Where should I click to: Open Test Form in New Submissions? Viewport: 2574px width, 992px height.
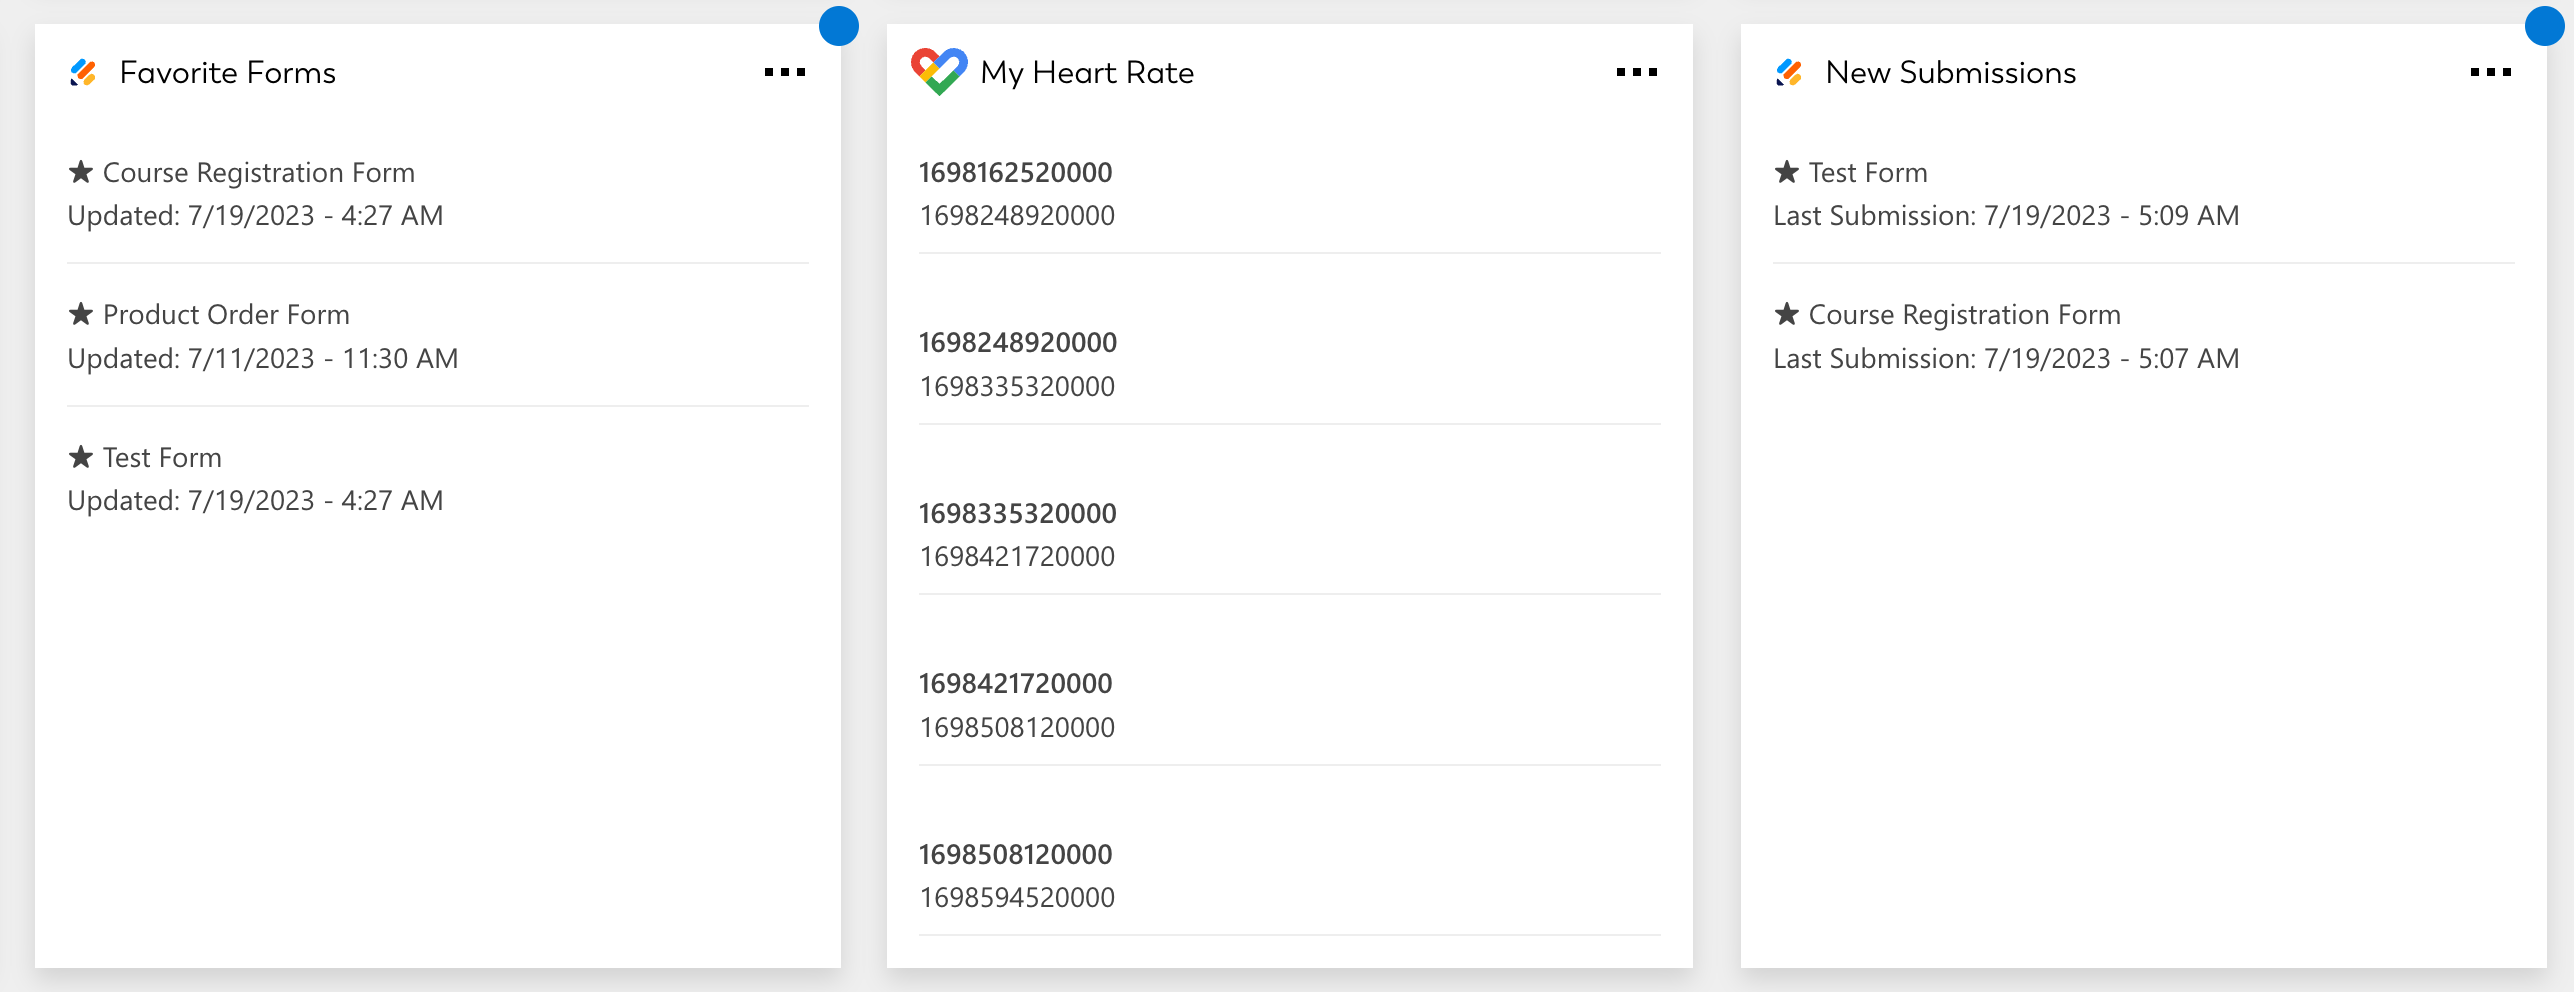pyautogui.click(x=1867, y=173)
